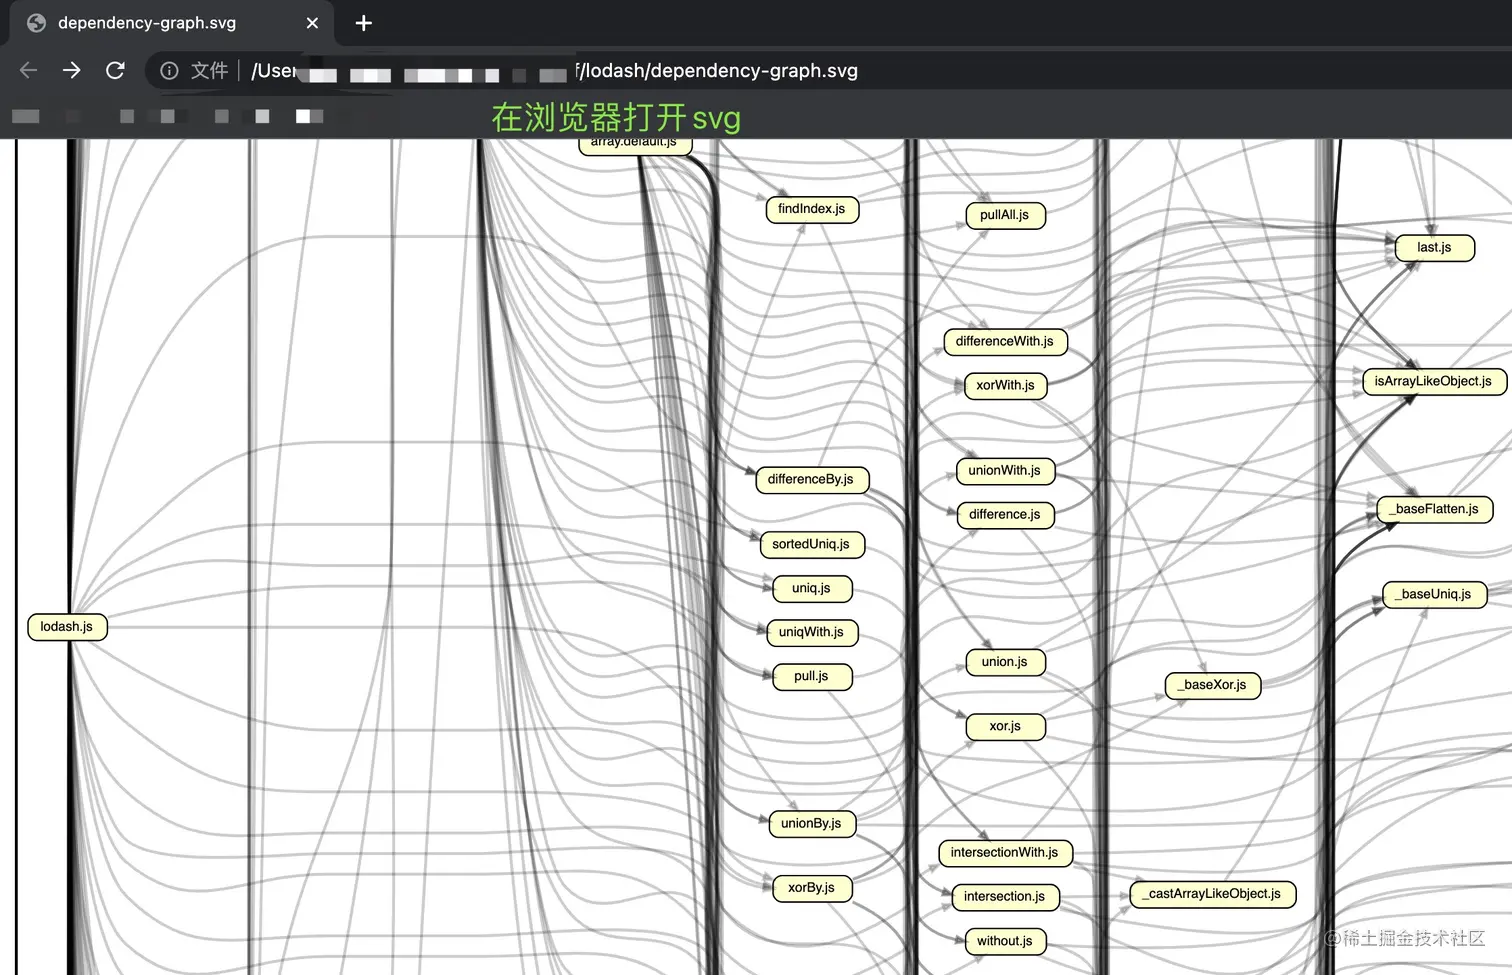Viewport: 1512px width, 975px height.
Task: Click the intersectionWith.js node
Action: pos(1005,853)
